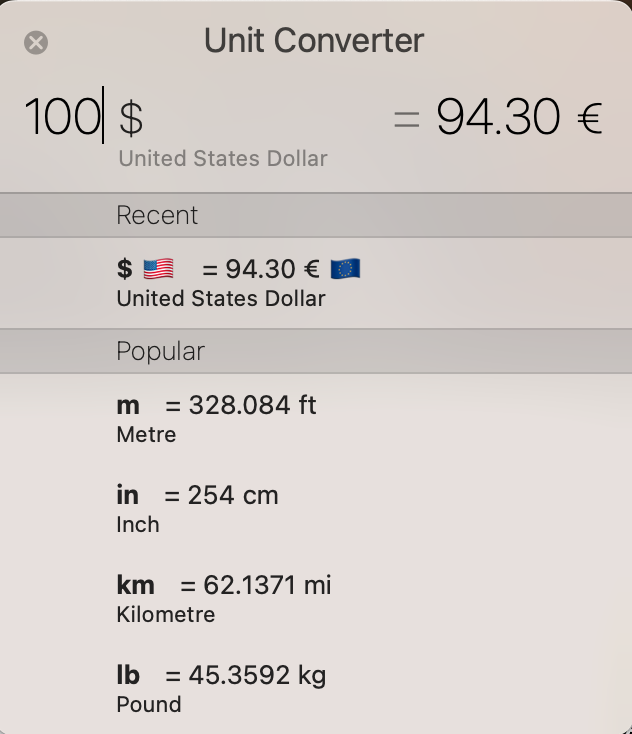The height and width of the screenshot is (734, 632).
Task: Close the Unit Converter panel
Action: [36, 43]
